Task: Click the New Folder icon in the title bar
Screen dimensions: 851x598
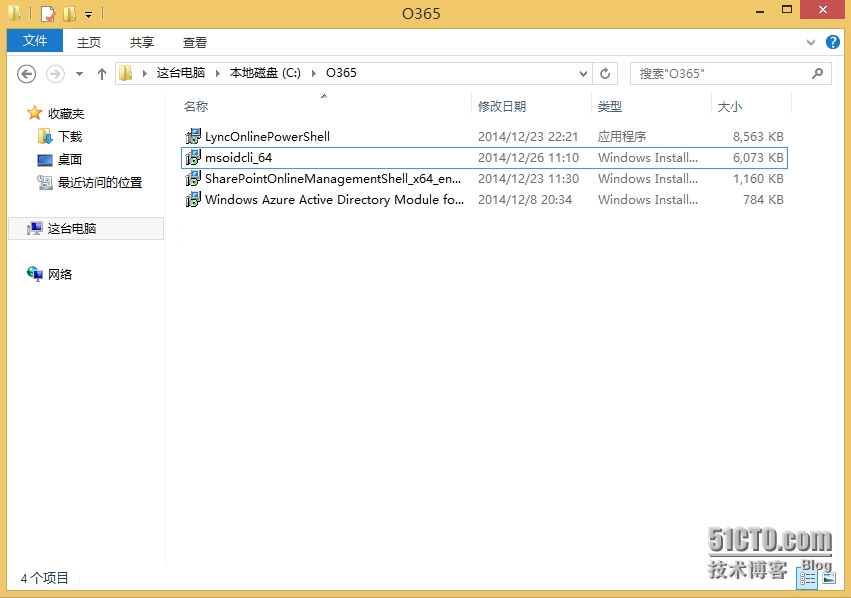Action: coord(69,14)
